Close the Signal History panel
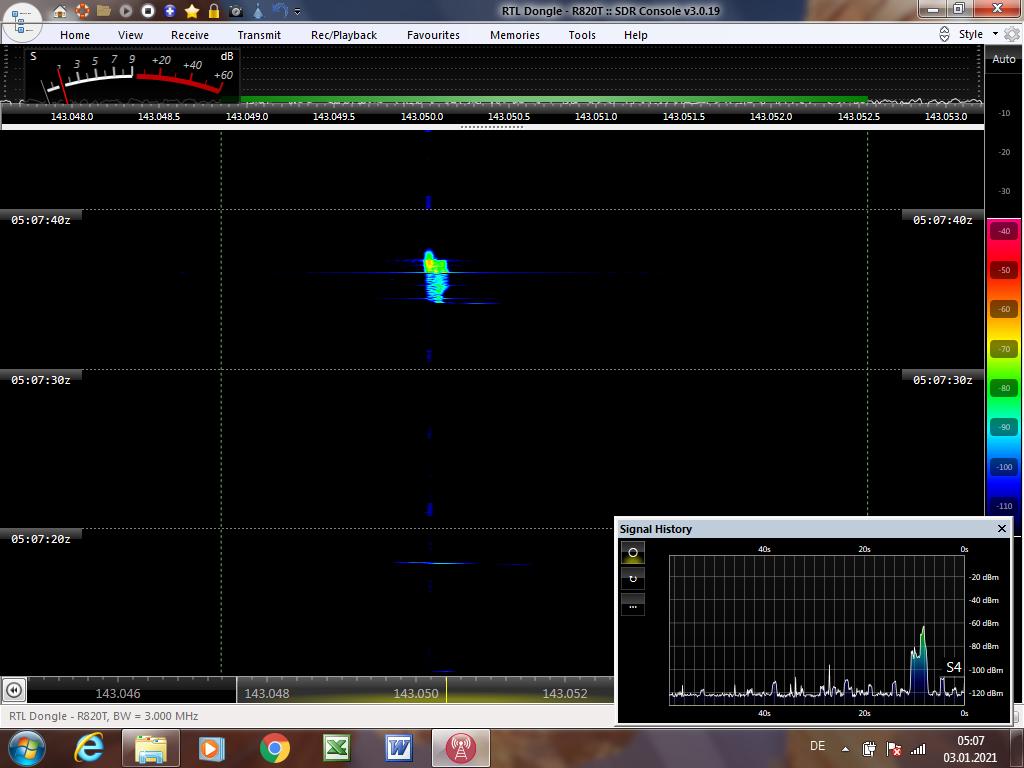Viewport: 1024px width, 768px height. tap(1002, 528)
